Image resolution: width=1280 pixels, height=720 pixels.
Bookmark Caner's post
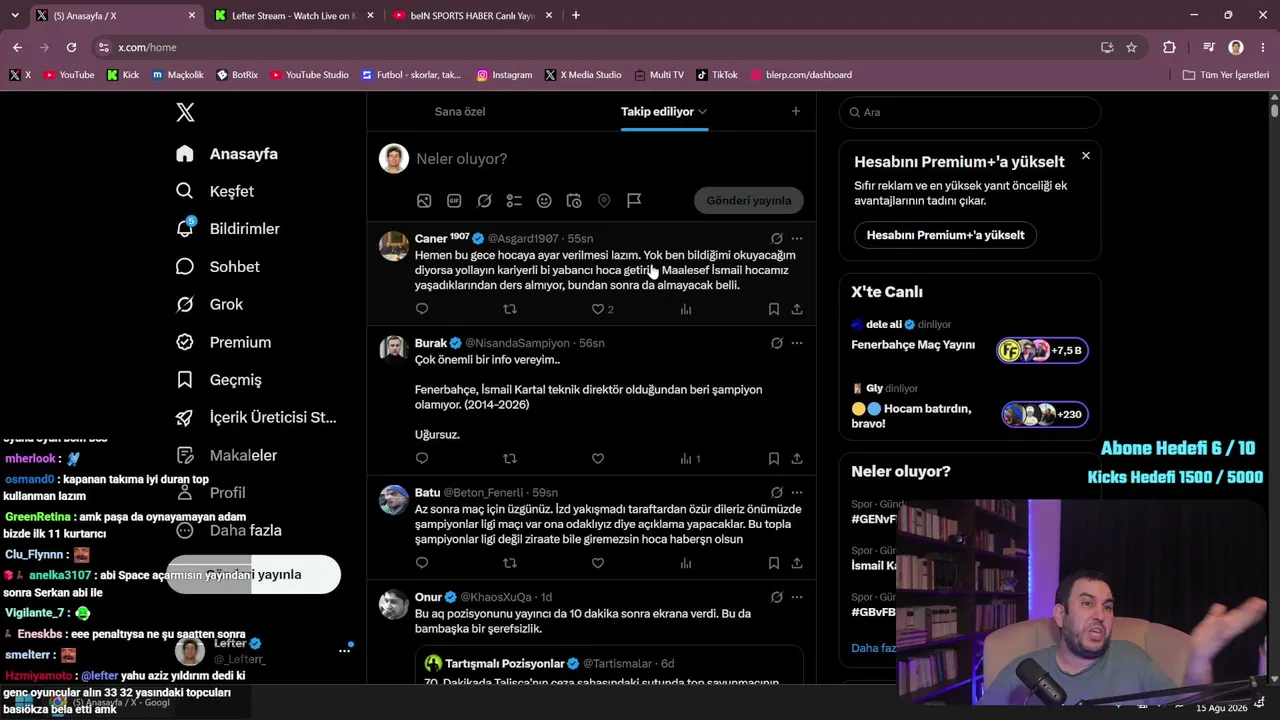(x=774, y=309)
